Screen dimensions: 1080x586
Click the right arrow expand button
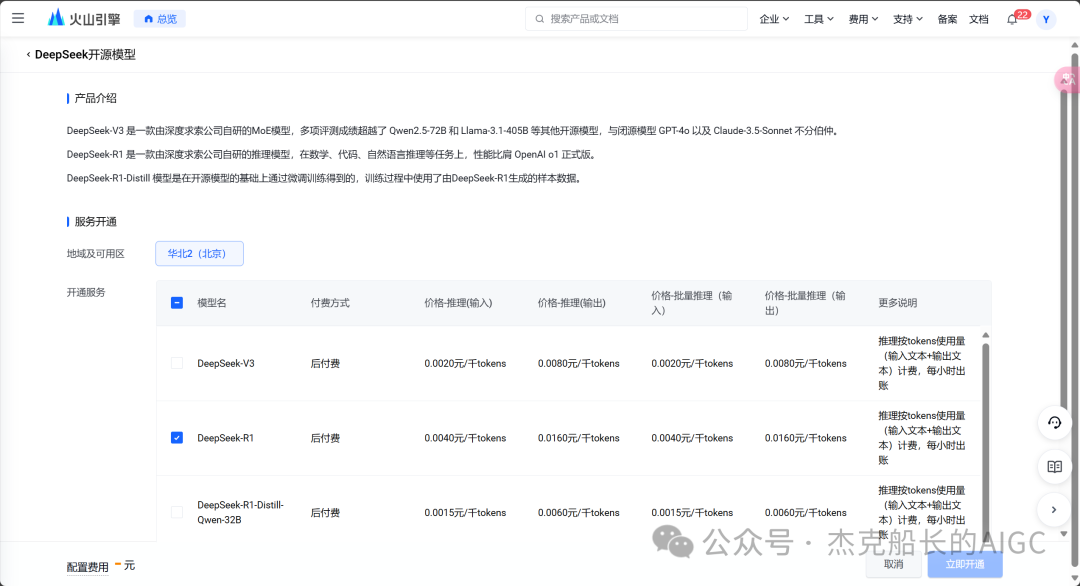[1055, 510]
